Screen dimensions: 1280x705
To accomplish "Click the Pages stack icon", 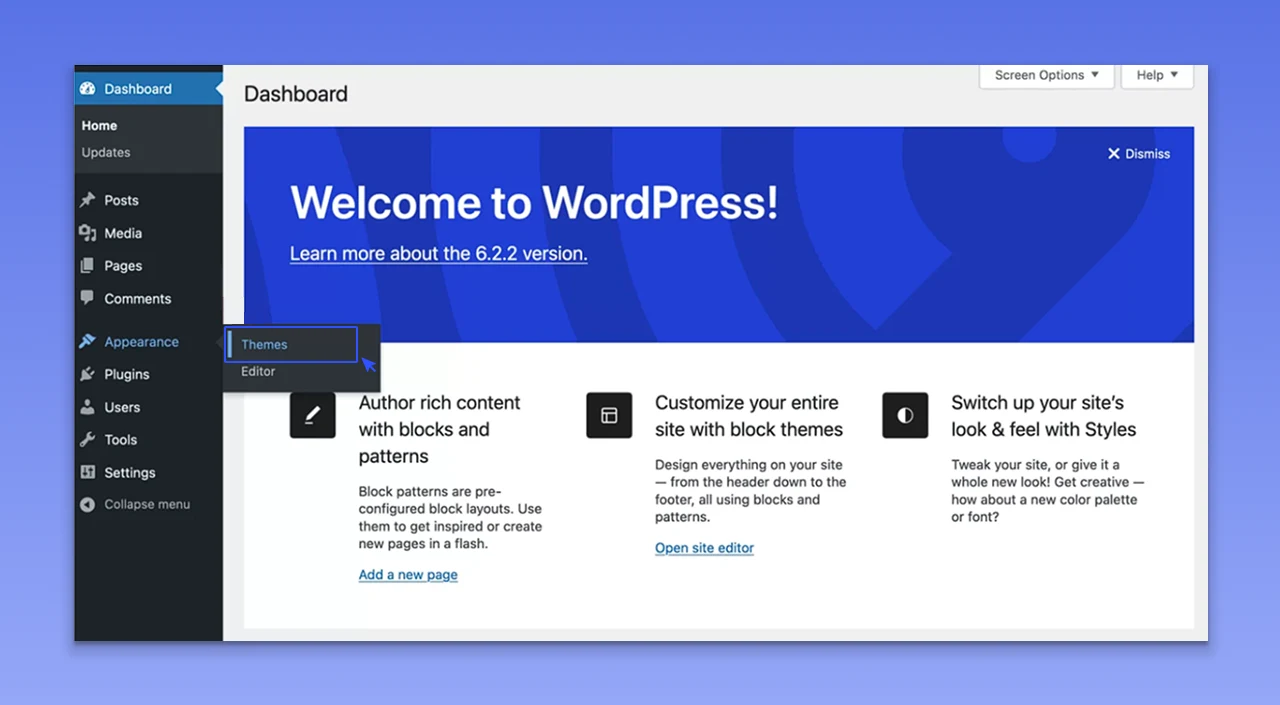I will pyautogui.click(x=88, y=266).
